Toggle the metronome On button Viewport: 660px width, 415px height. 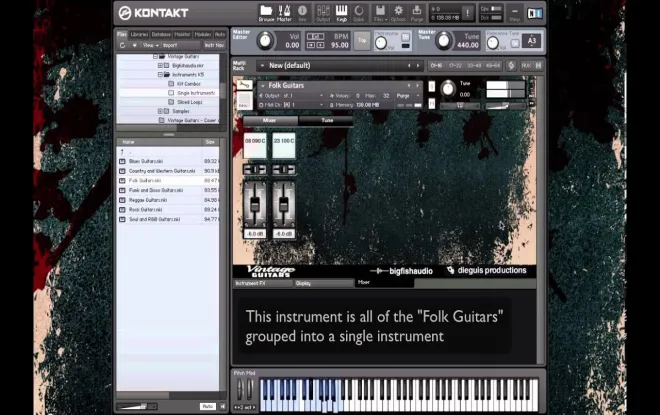[x=405, y=37]
